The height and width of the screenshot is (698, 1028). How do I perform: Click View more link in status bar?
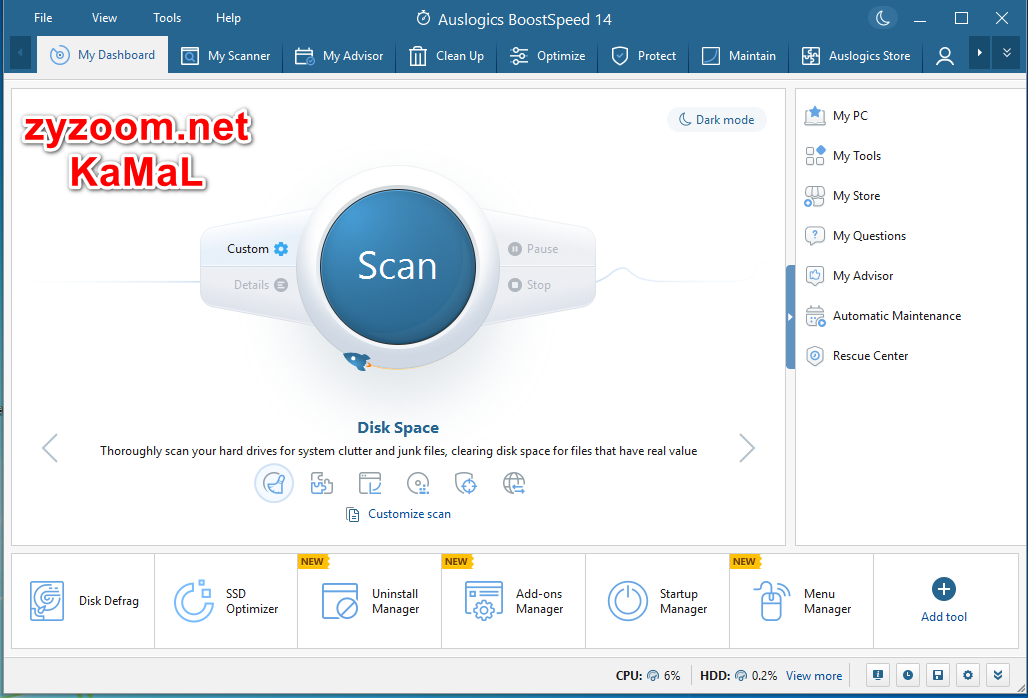click(x=814, y=676)
